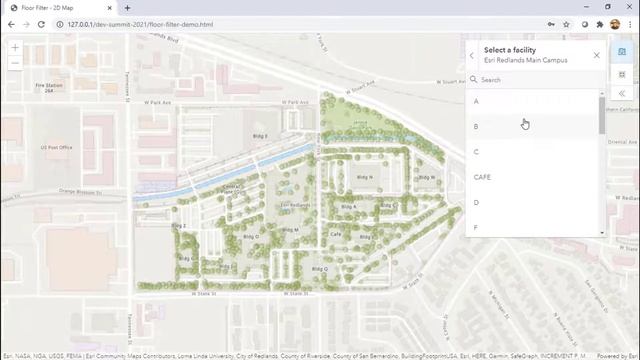
Task: Click the list's scroll-down arrow
Action: pyautogui.click(x=602, y=233)
